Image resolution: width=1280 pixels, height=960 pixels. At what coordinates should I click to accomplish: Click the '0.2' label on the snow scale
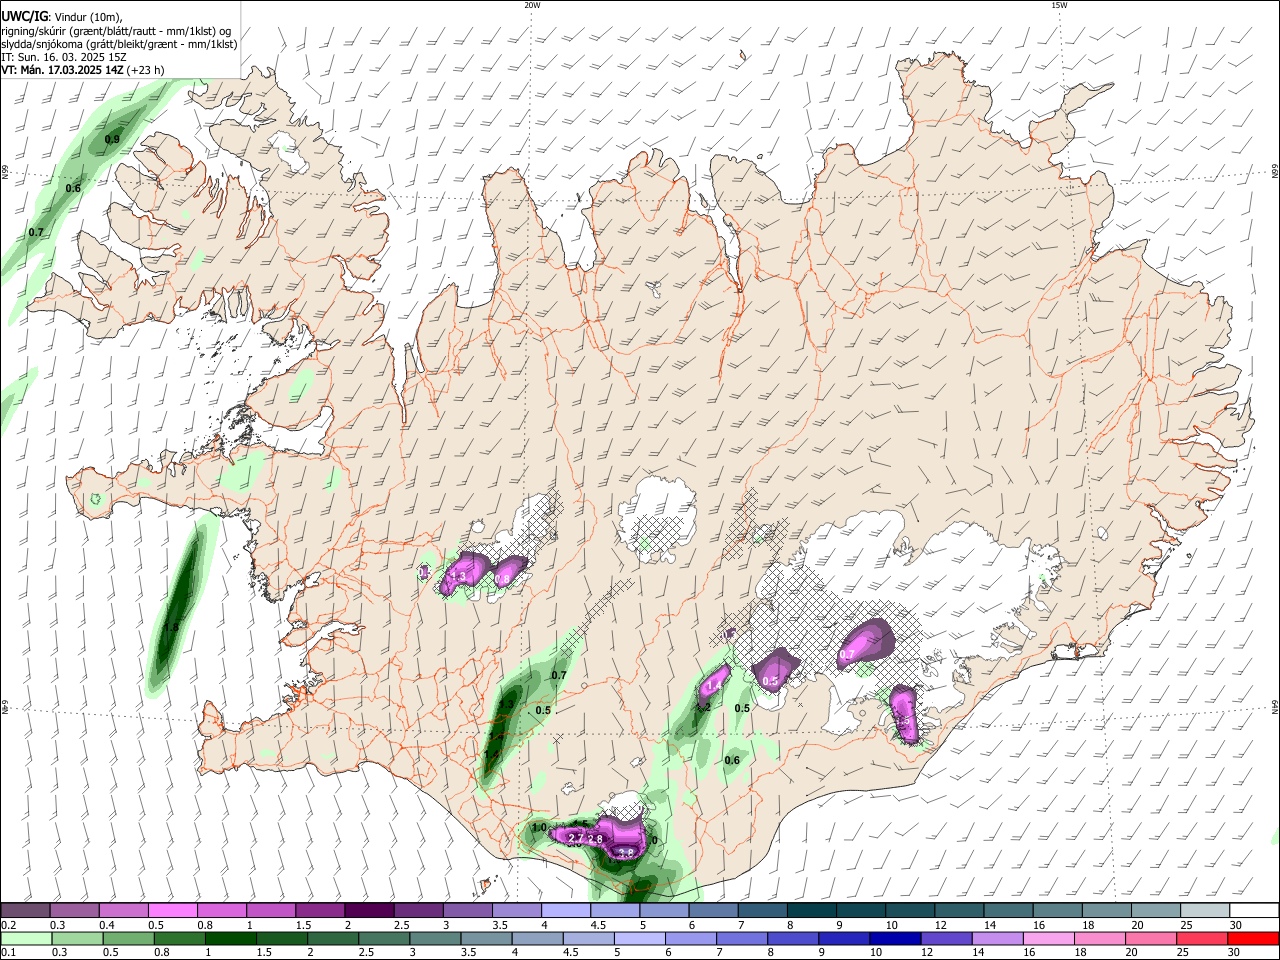[x=9, y=925]
